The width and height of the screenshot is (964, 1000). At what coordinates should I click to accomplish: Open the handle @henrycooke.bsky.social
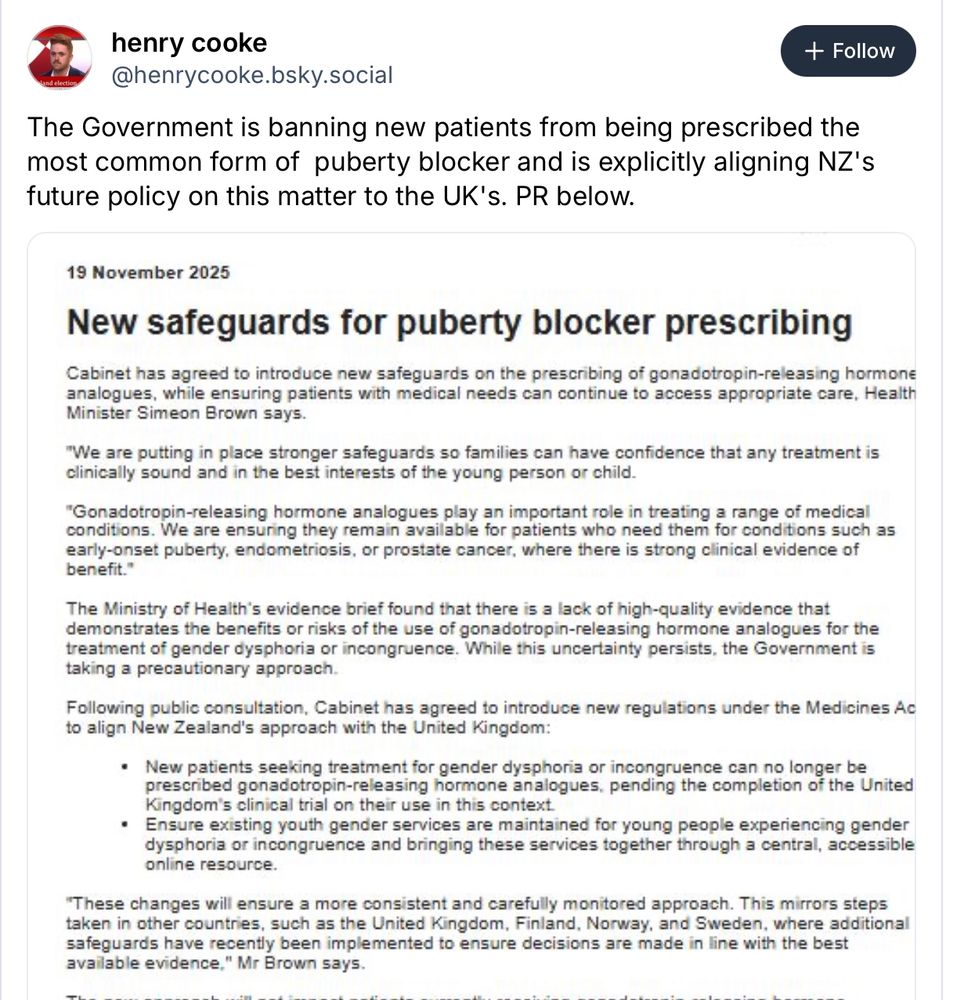tap(253, 74)
